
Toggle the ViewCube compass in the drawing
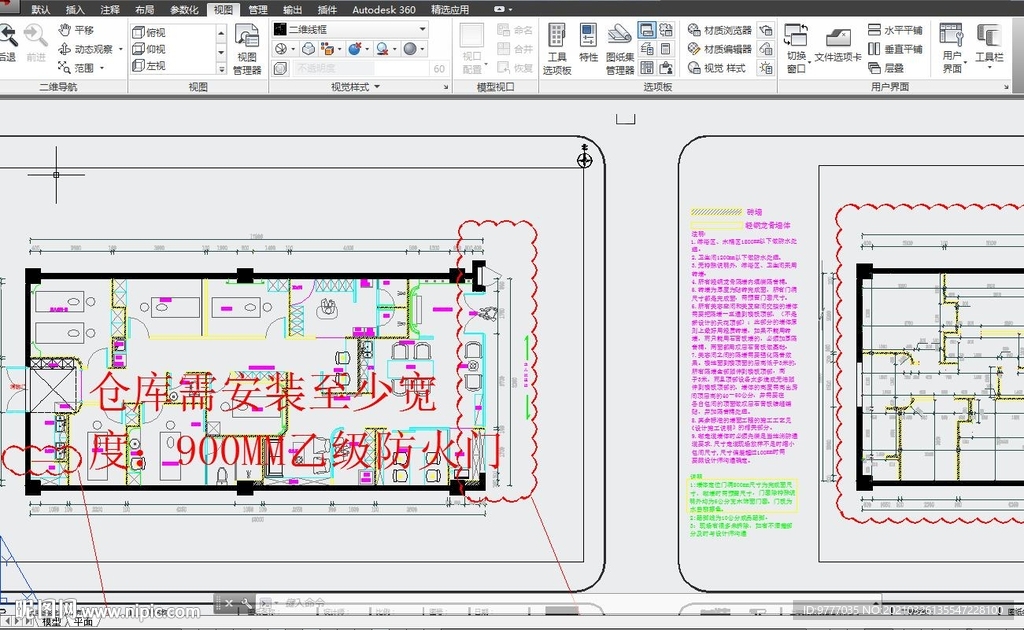[585, 159]
